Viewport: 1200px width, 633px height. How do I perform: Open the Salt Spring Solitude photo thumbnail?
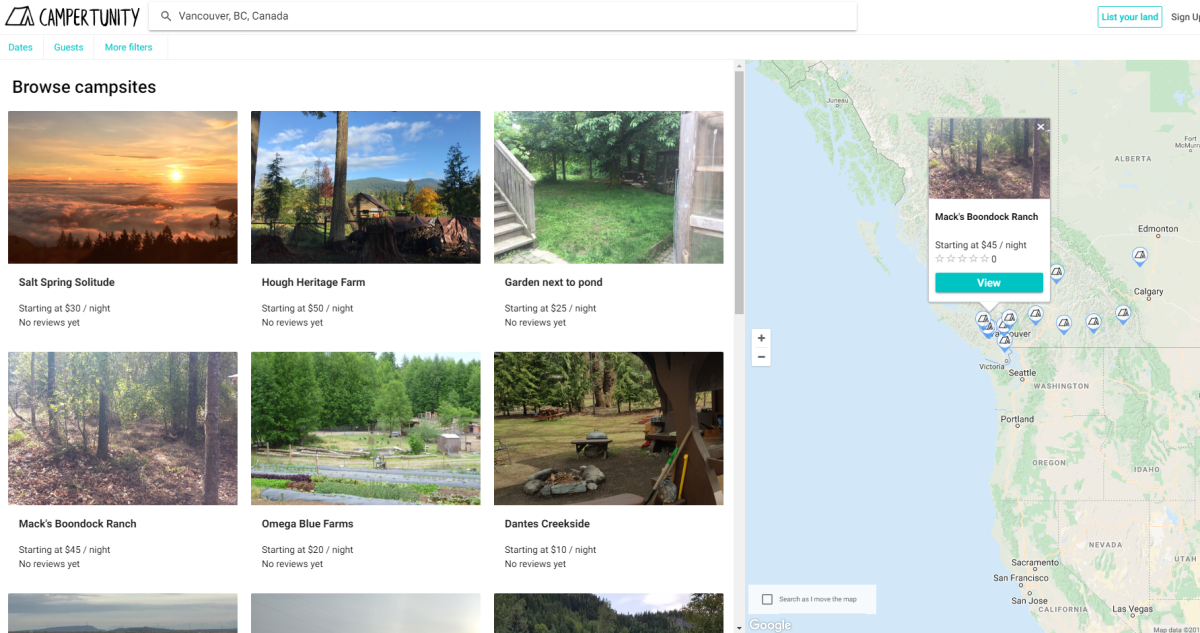pyautogui.click(x=122, y=187)
